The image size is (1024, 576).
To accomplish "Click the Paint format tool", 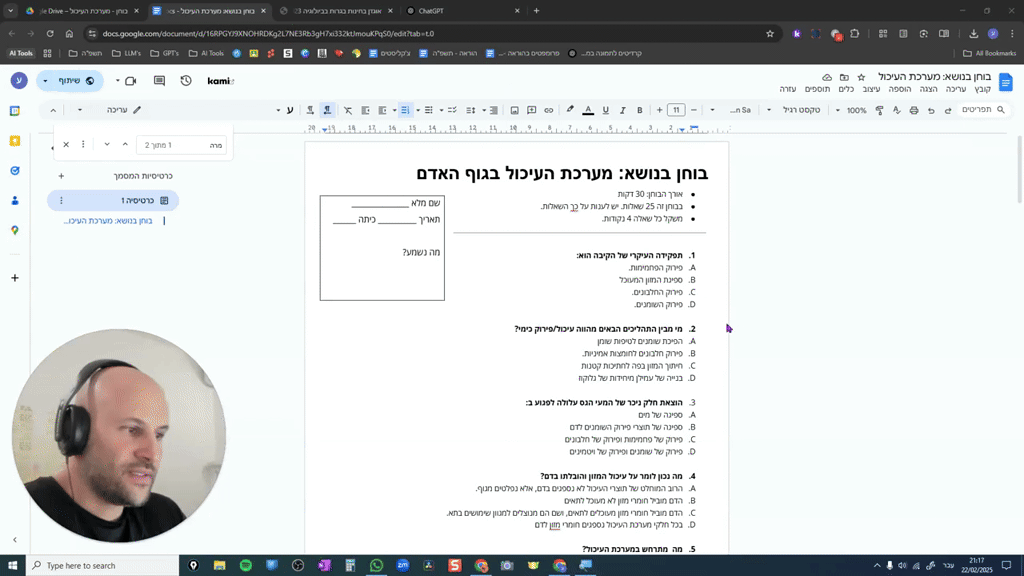I will click(881, 110).
